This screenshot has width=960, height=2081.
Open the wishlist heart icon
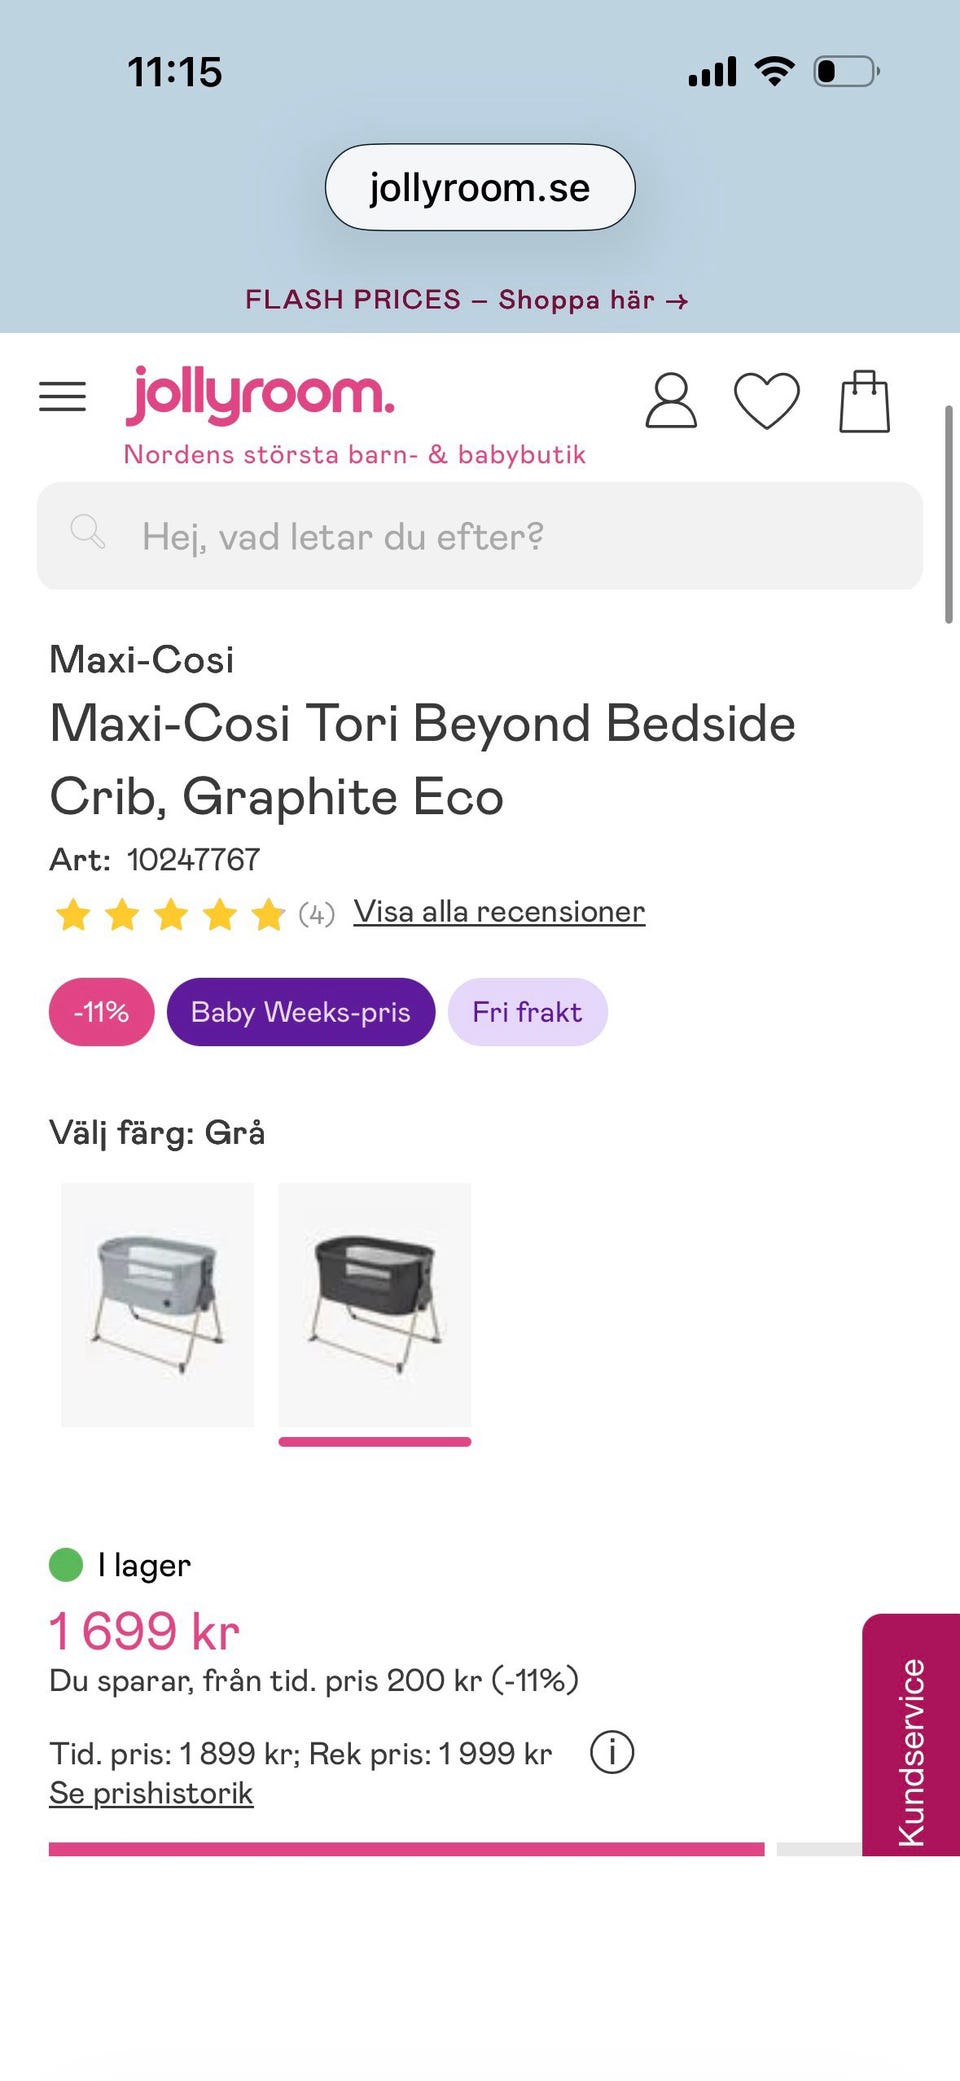pyautogui.click(x=766, y=401)
